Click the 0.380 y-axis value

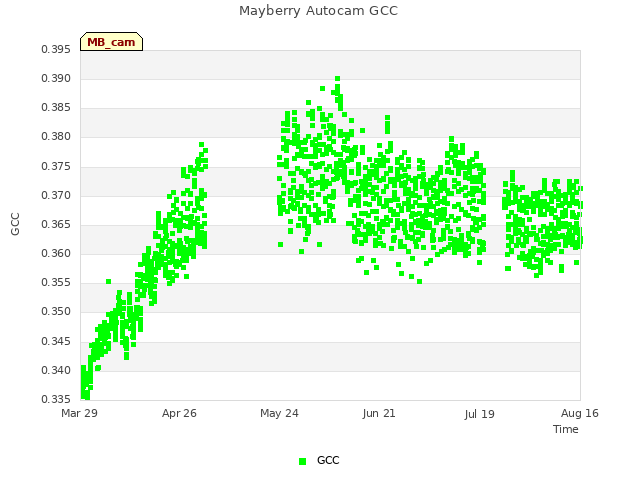tap(56, 137)
